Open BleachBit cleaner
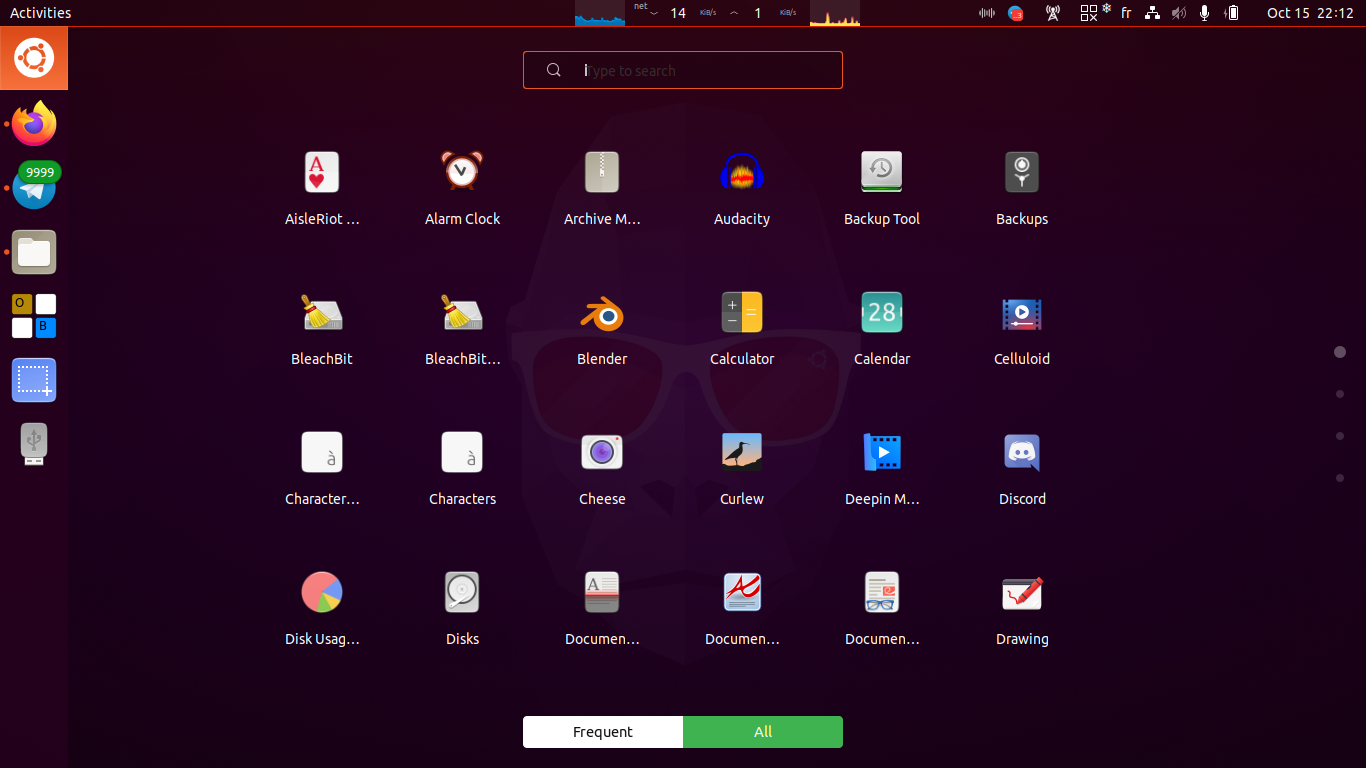 [x=322, y=328]
